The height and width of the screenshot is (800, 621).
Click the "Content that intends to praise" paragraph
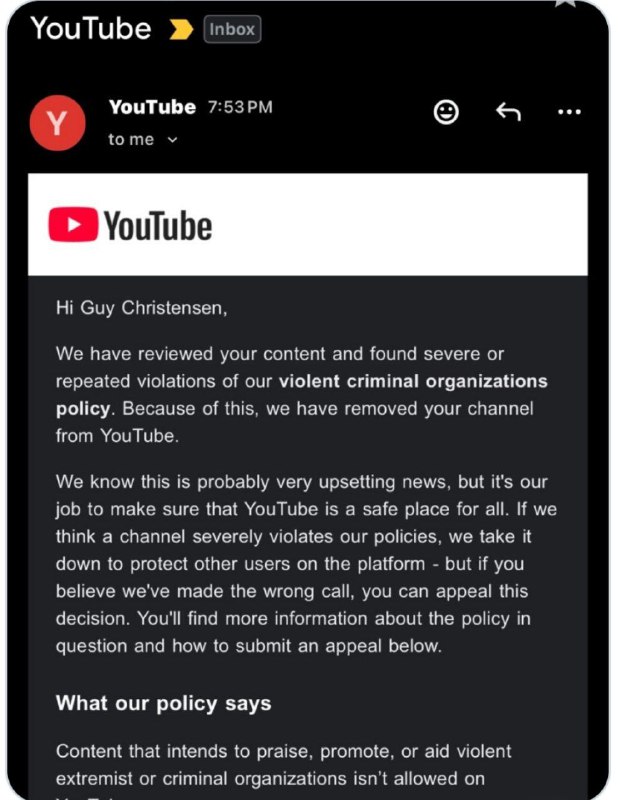coord(283,763)
